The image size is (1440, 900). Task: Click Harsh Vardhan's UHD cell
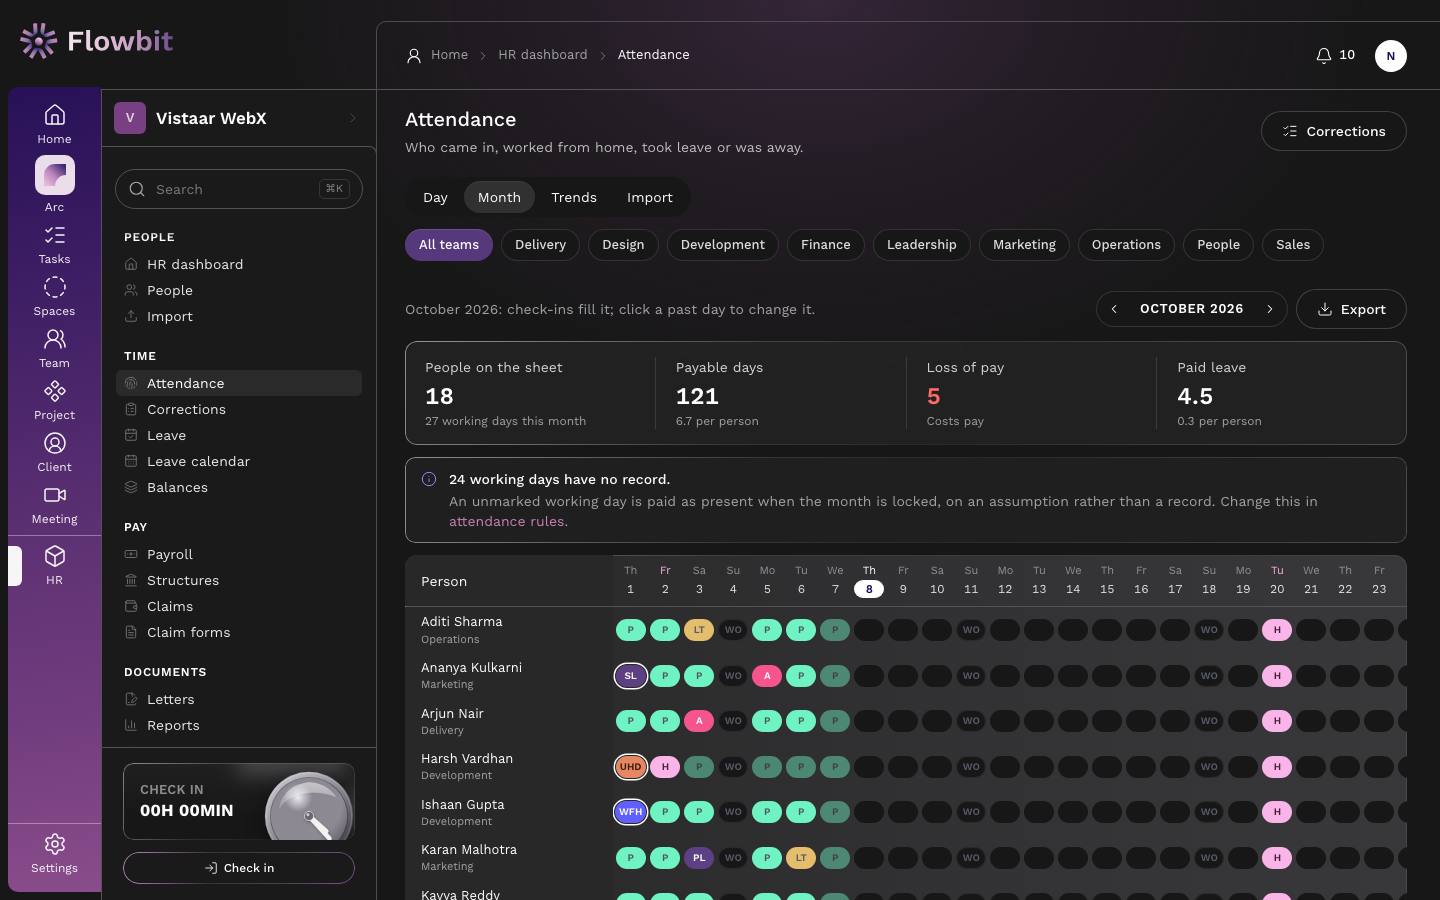tap(631, 767)
